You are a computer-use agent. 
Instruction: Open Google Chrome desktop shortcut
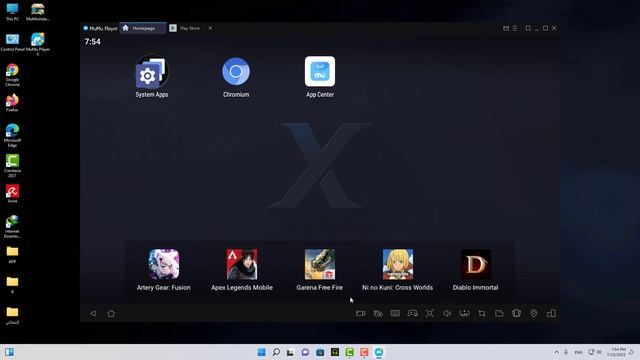pyautogui.click(x=12, y=74)
